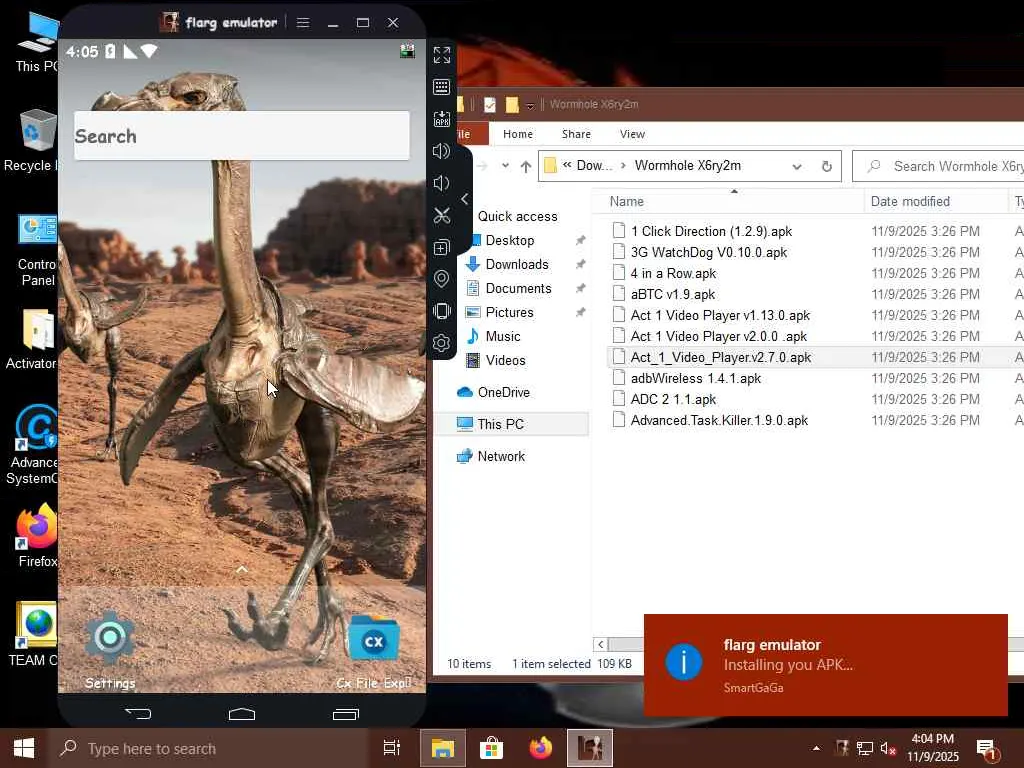
Task: Select ADC 2 1.1.apk file
Action: tap(673, 399)
